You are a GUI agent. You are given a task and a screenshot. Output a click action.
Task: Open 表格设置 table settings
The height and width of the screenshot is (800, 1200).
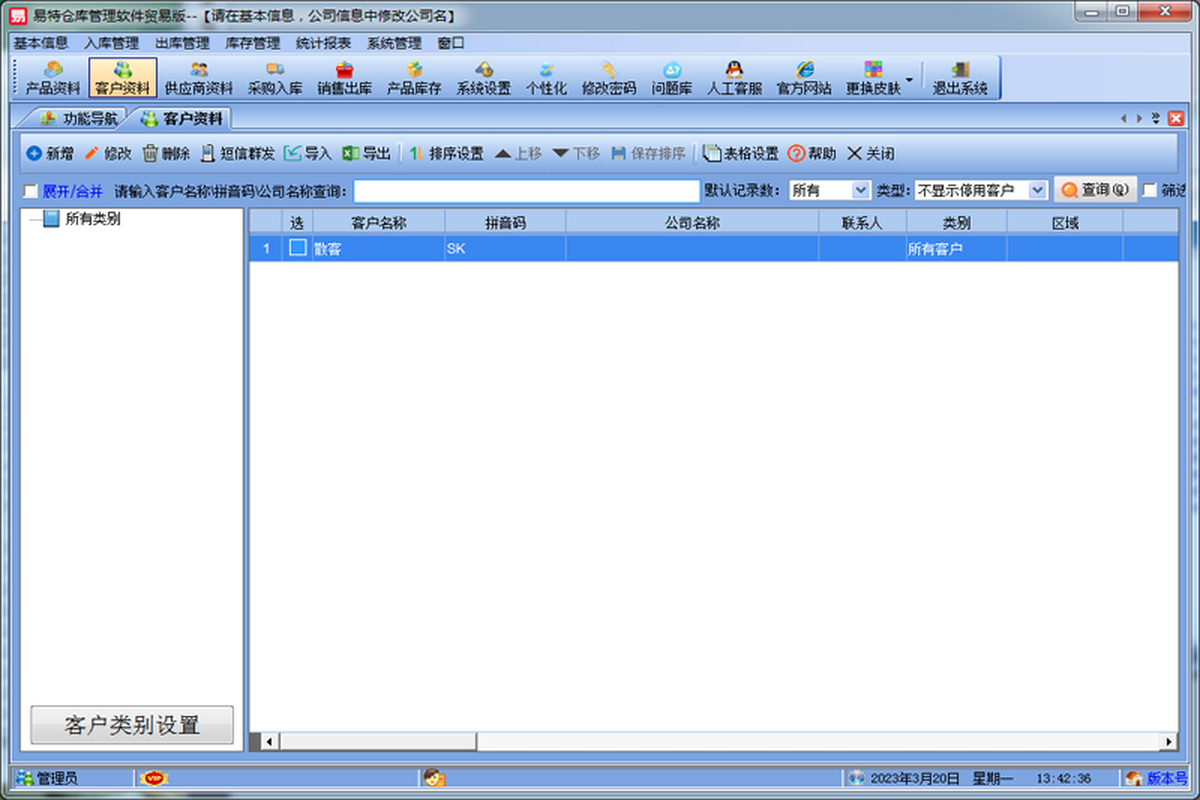tap(741, 154)
